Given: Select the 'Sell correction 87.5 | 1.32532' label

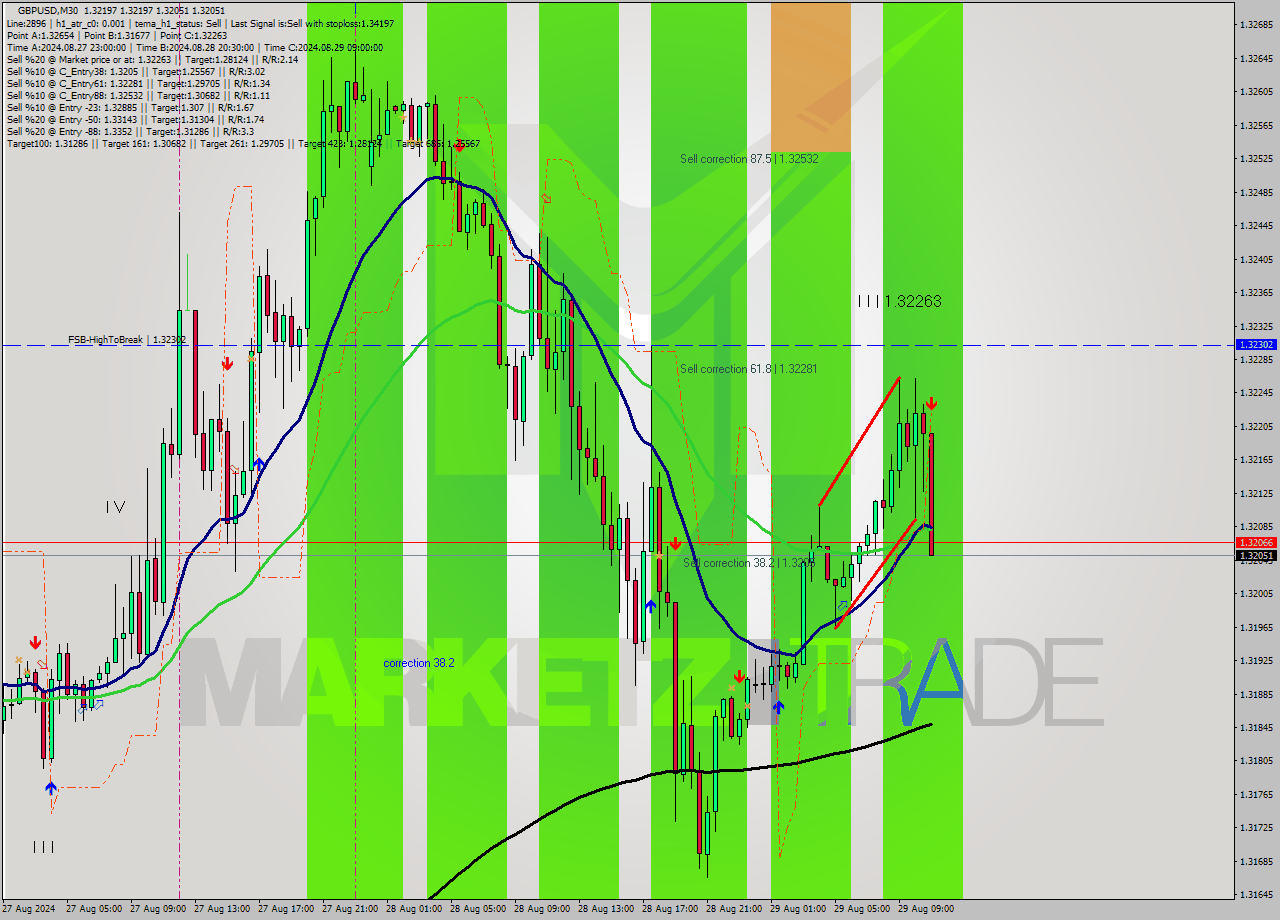Looking at the screenshot, I should click(x=749, y=159).
